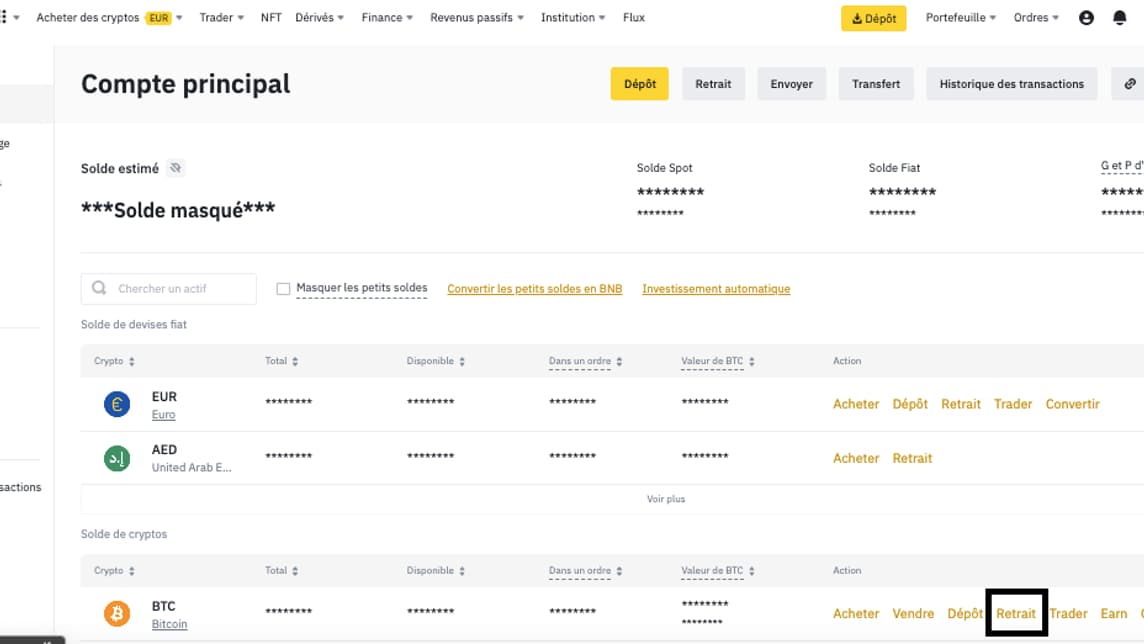Click Trader in the EUR row
Viewport: 1144px width, 644px height.
(1013, 404)
